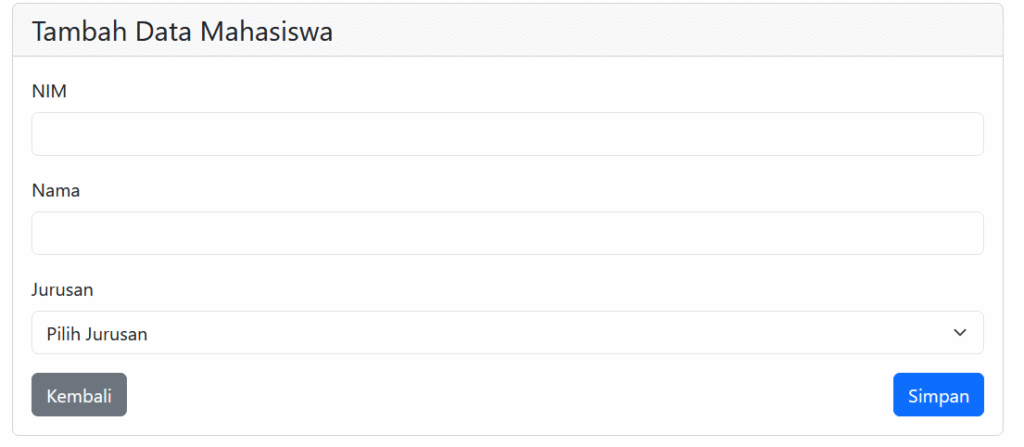Select the Pilih Jurusan placeholder text
The height and width of the screenshot is (447, 1024).
pyautogui.click(x=97, y=334)
